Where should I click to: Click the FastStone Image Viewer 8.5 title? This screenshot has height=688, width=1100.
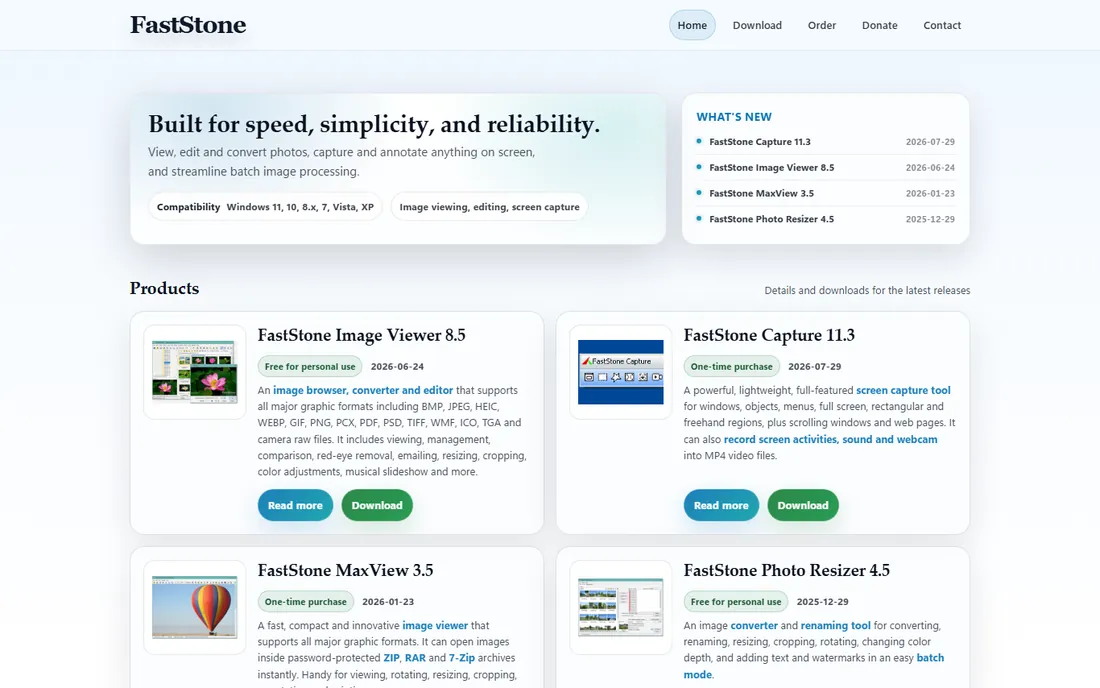point(361,335)
